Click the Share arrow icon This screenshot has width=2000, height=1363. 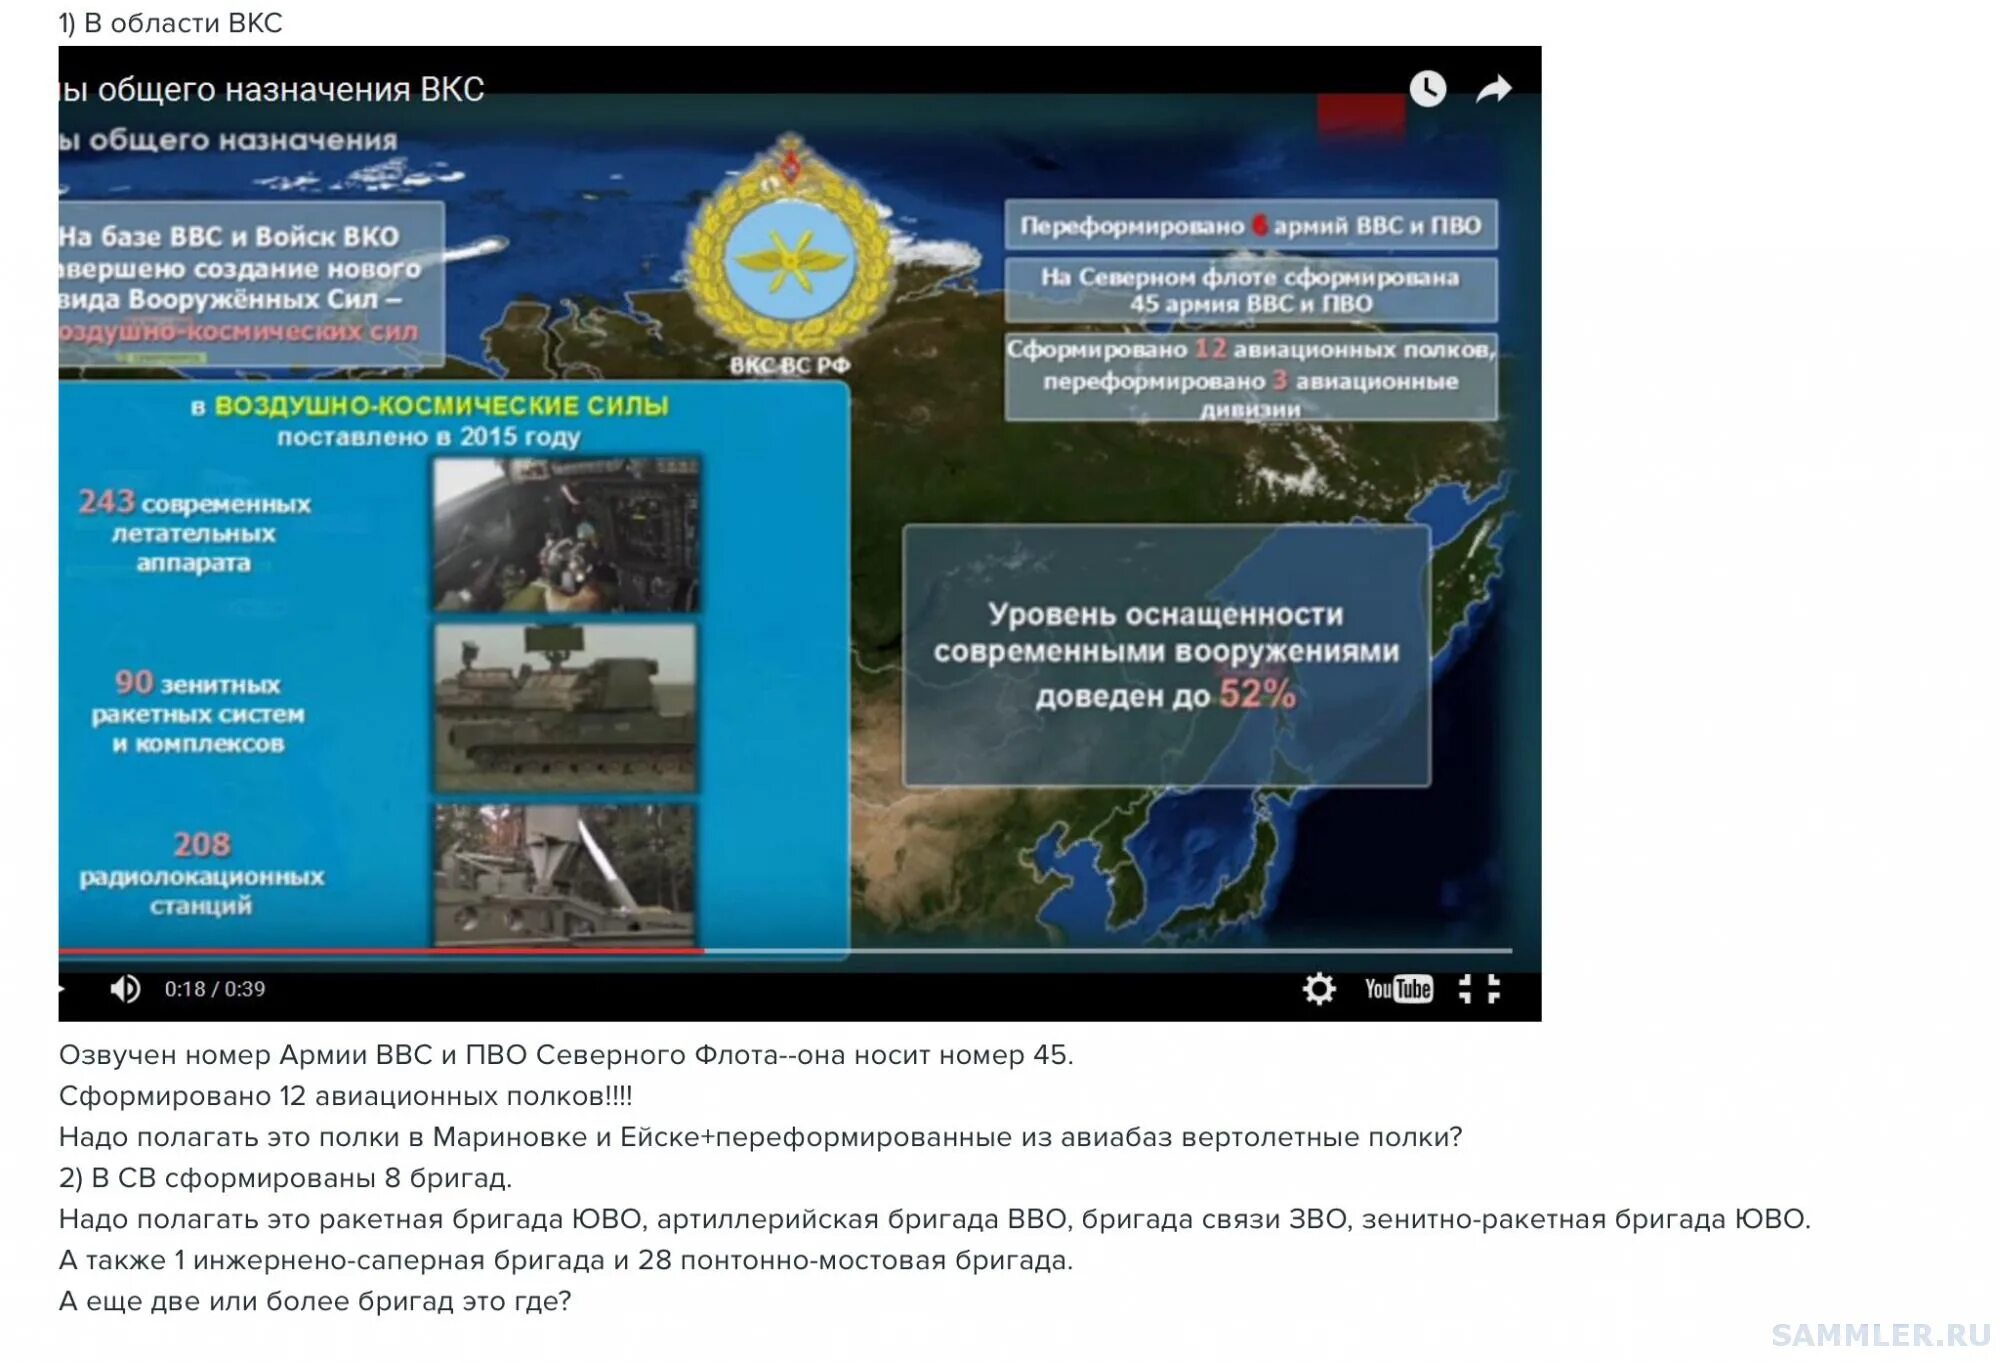pos(1494,89)
